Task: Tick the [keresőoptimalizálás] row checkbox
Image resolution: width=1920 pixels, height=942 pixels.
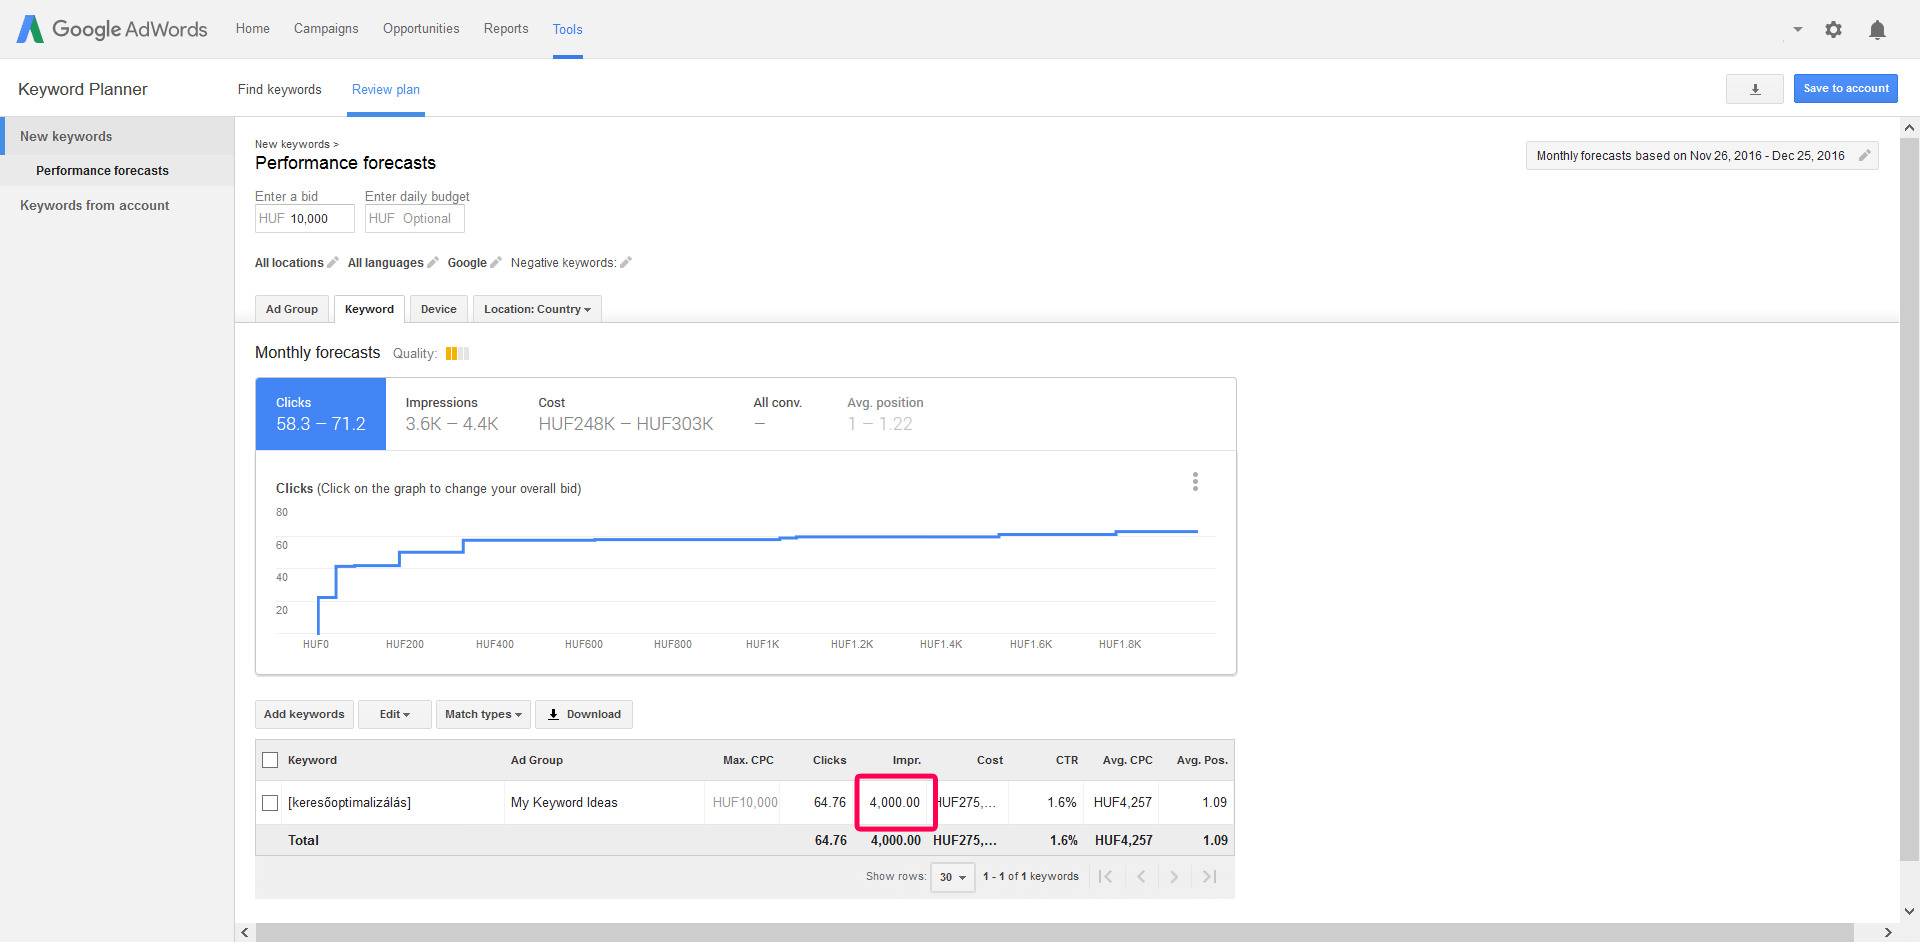Action: [270, 803]
